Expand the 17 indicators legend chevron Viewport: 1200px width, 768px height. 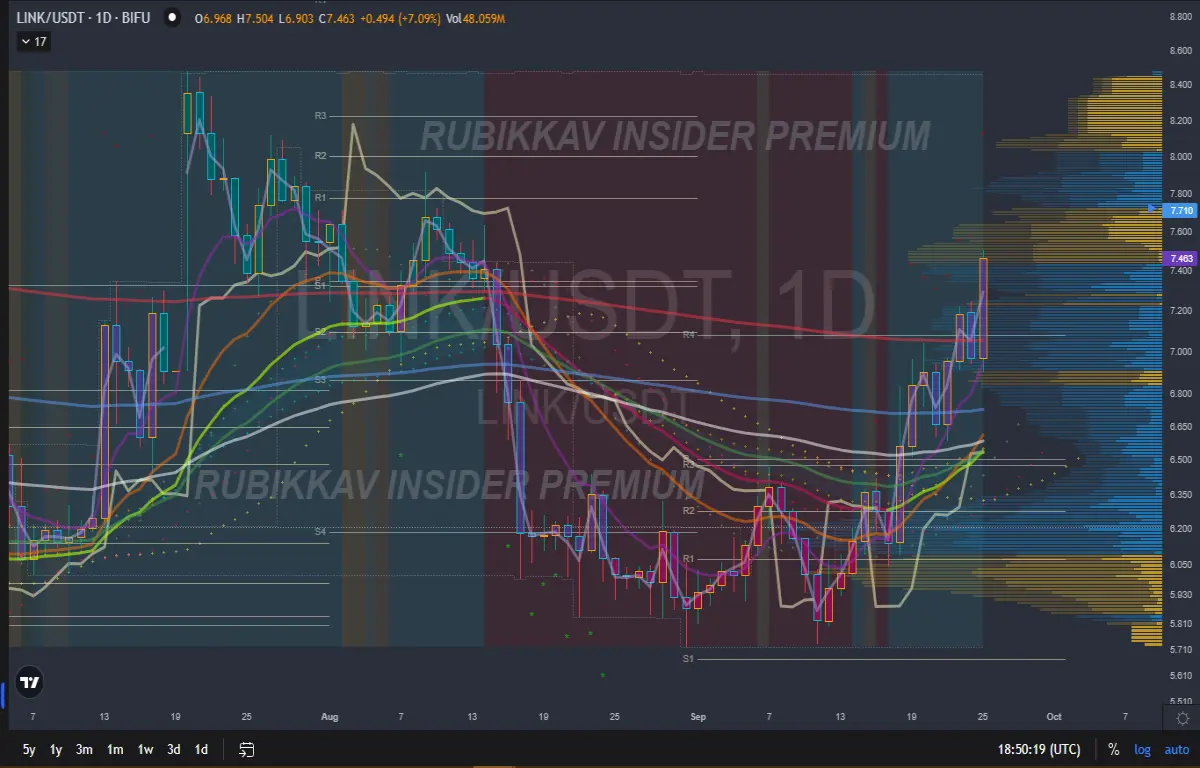(32, 42)
